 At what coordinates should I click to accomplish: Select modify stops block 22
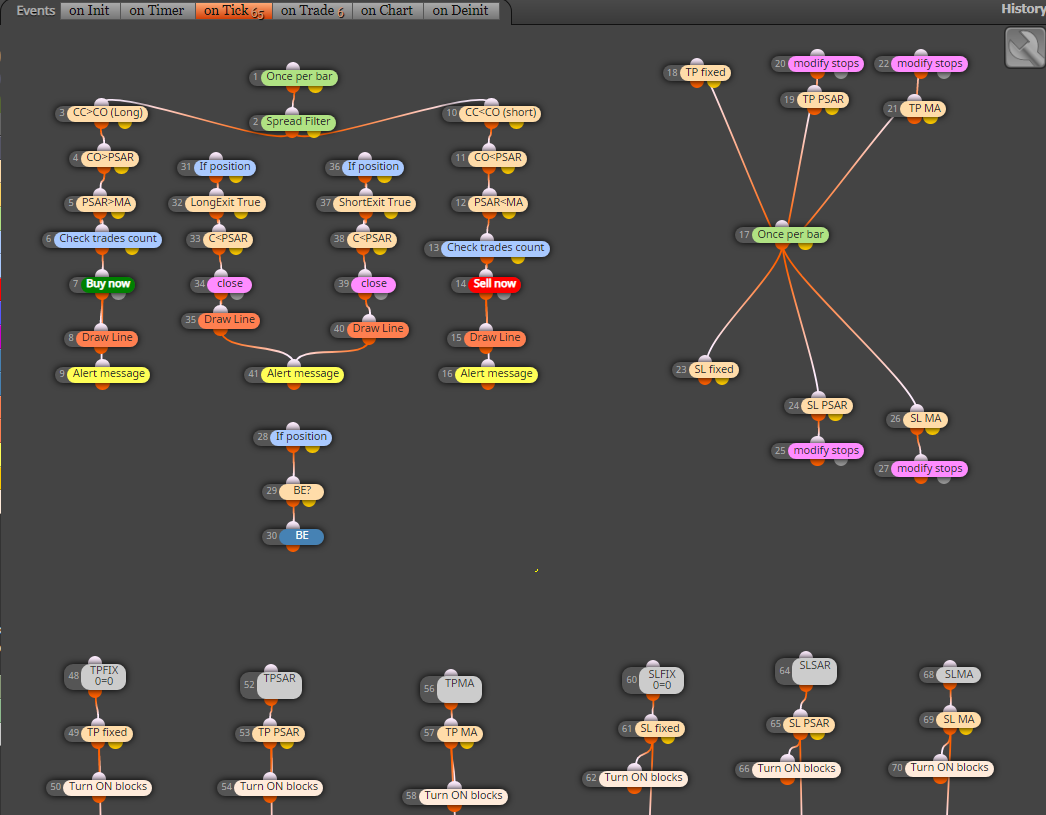tap(929, 64)
